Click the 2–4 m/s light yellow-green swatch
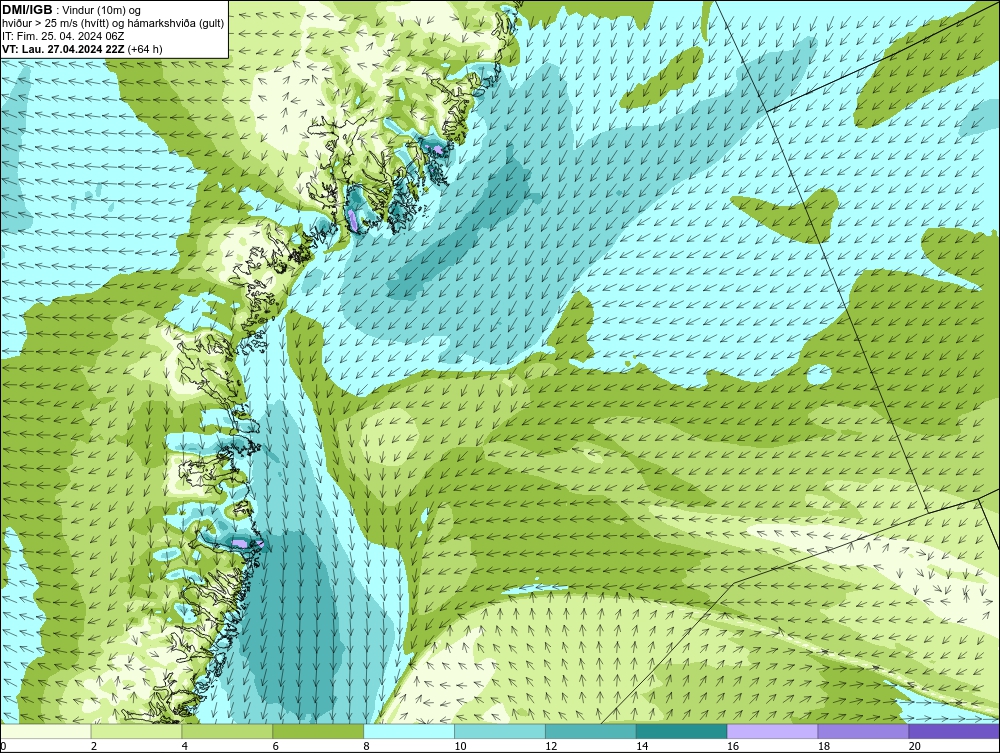Screen dimensions: 1000x753 pyautogui.click(x=136, y=731)
